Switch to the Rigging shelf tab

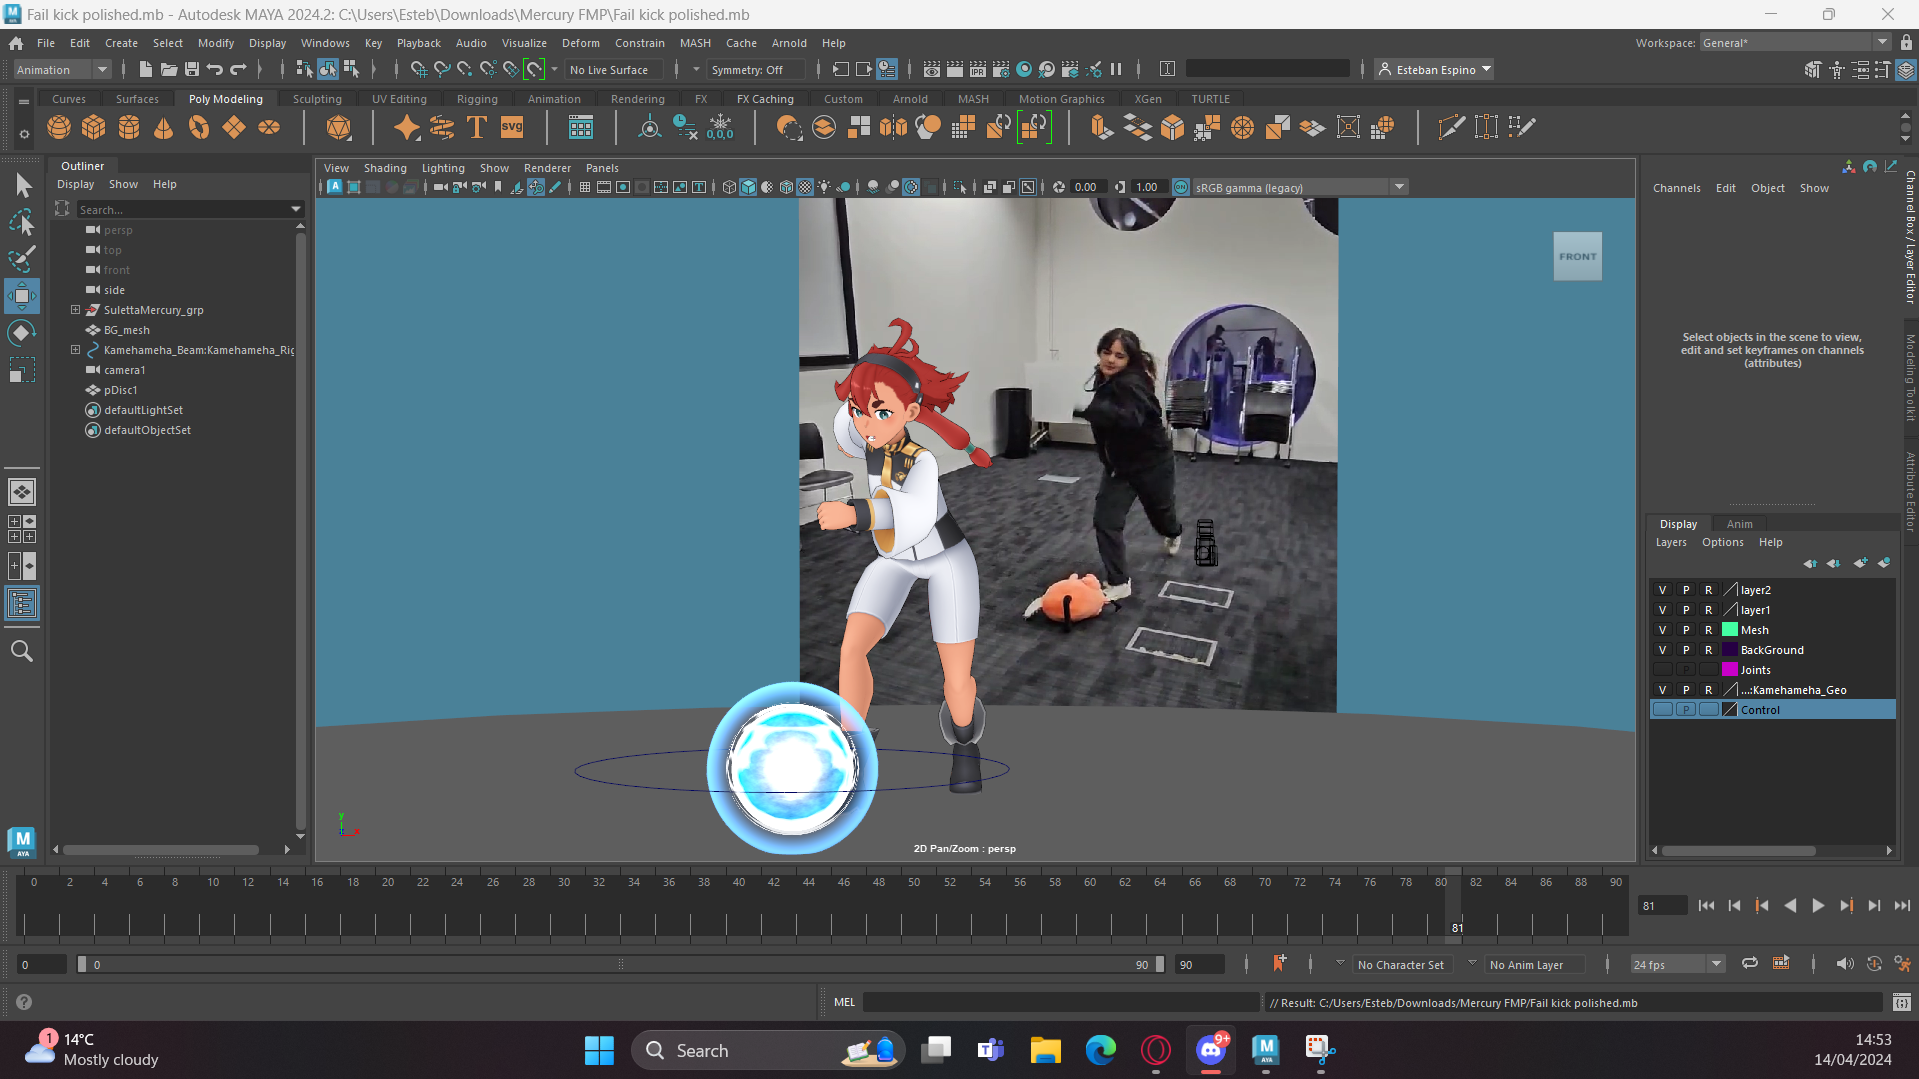point(477,99)
